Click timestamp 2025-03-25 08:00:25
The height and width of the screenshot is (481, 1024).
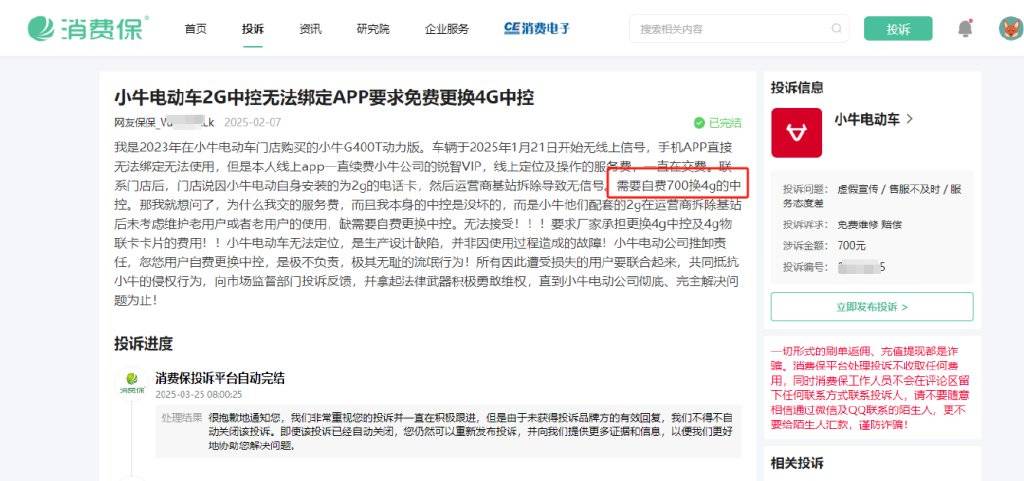tap(199, 395)
